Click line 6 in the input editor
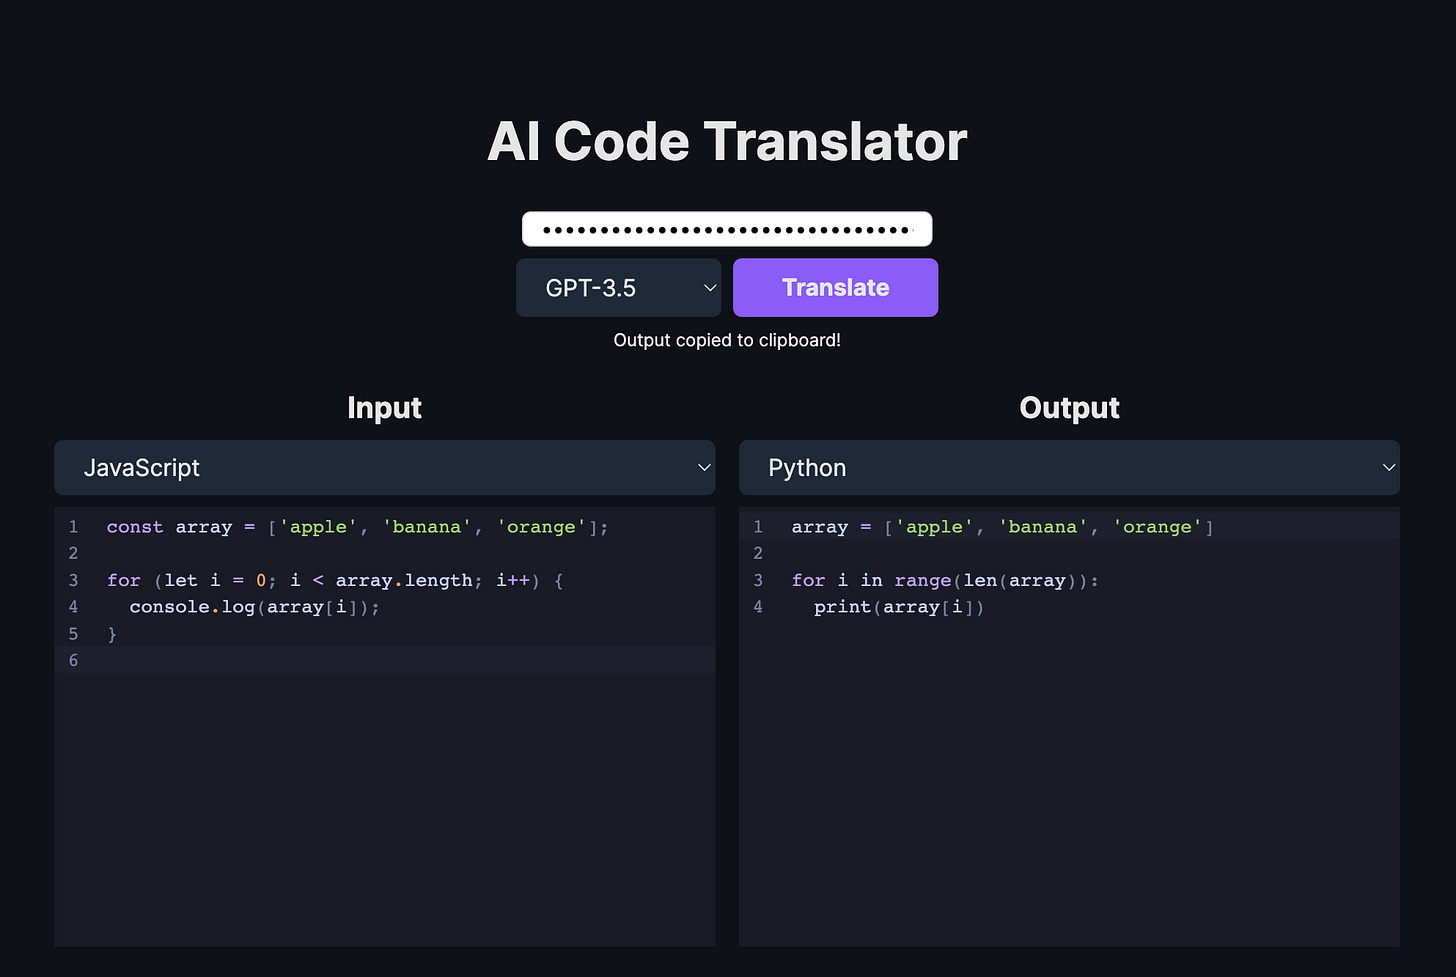This screenshot has width=1456, height=977. coord(300,660)
